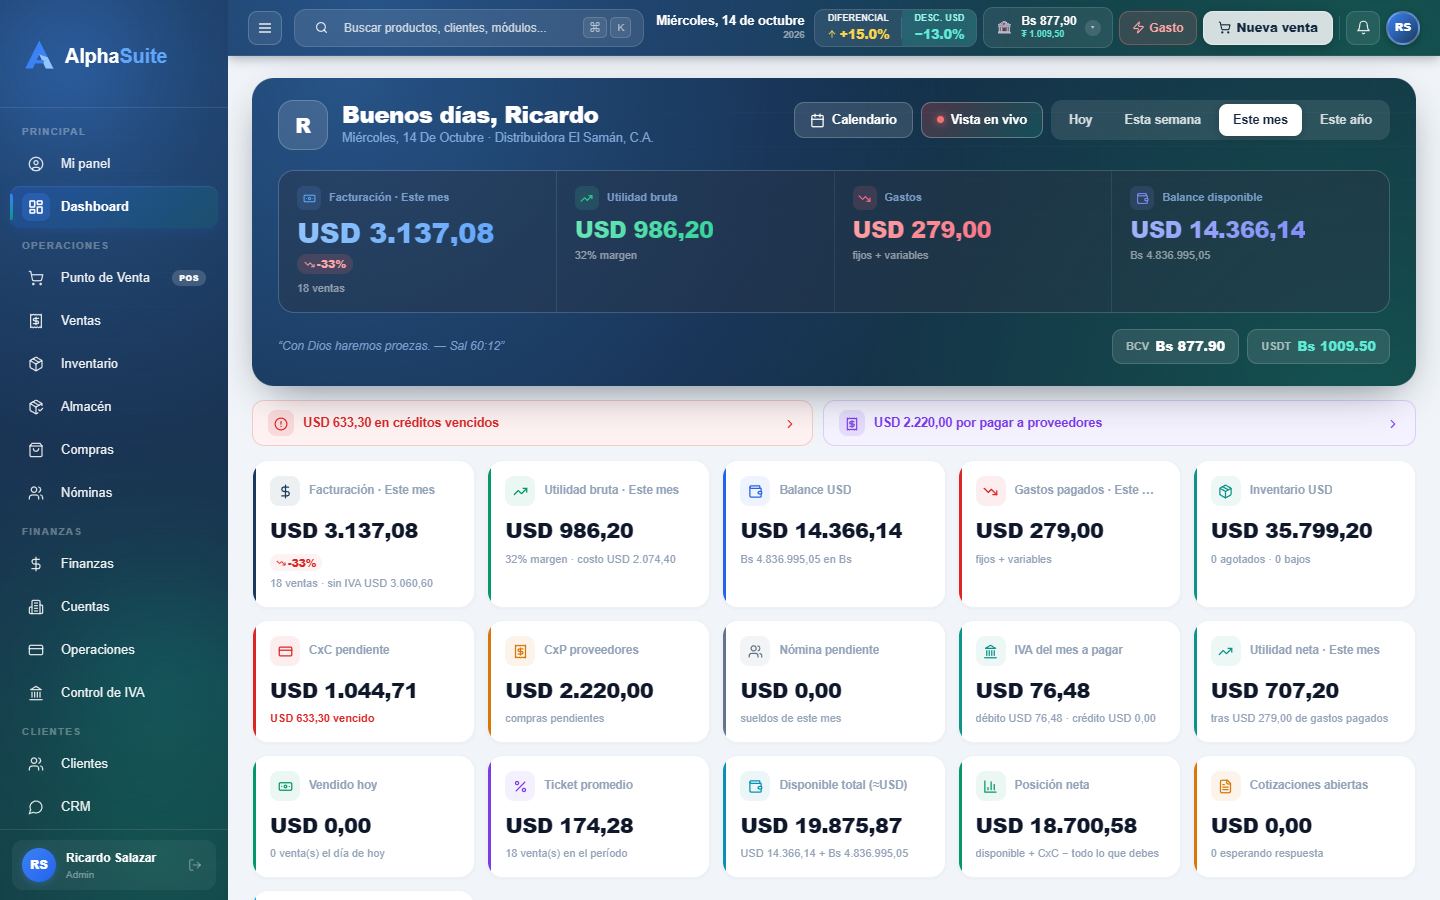Open the notifications bell
Viewport: 1440px width, 900px height.
pos(1363,28)
